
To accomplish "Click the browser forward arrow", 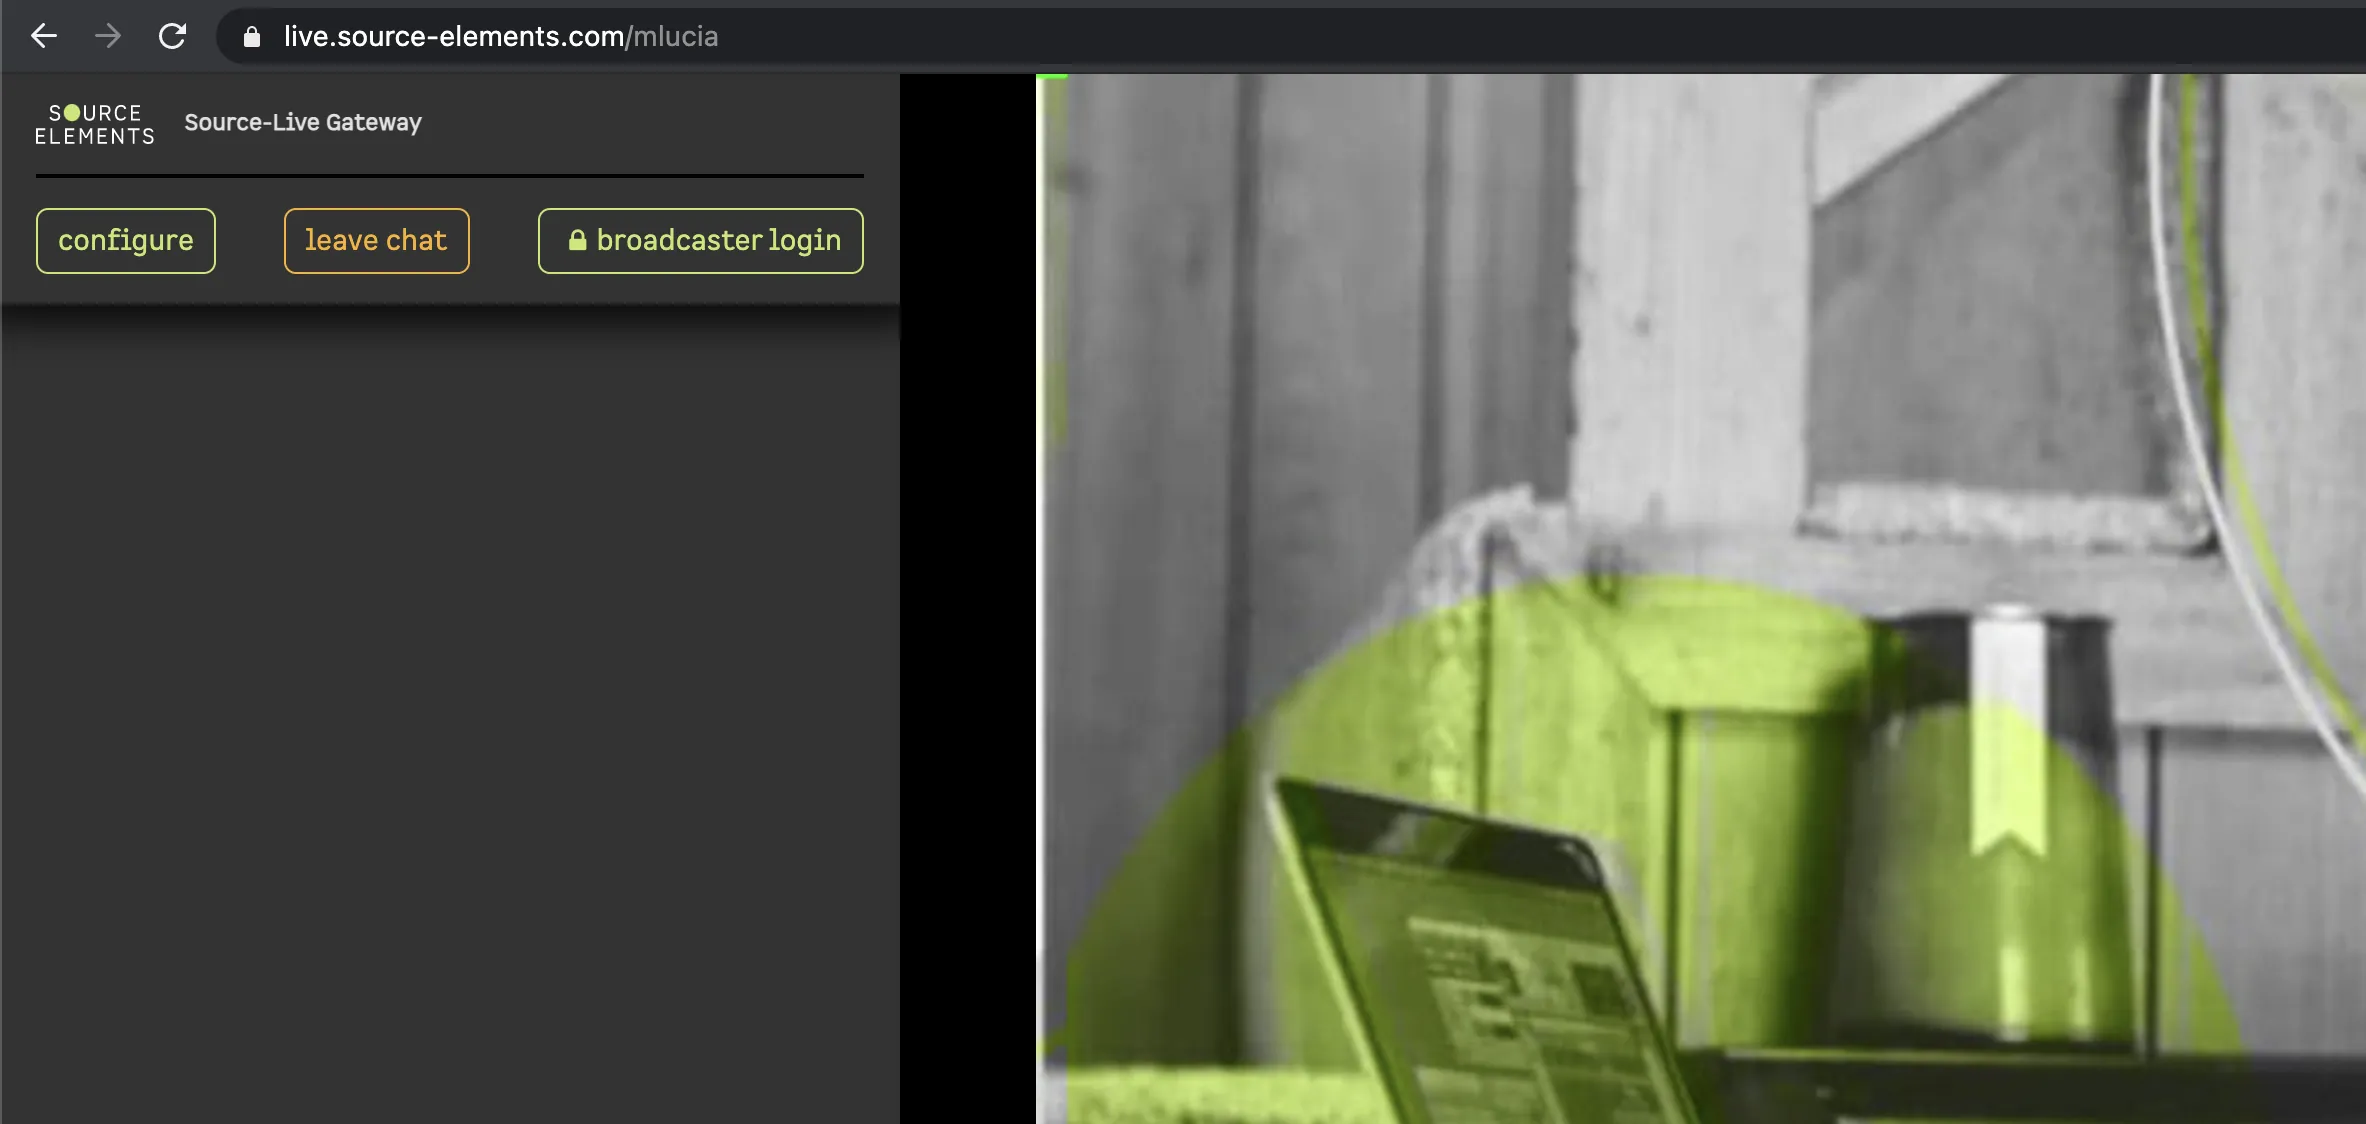I will coord(108,37).
